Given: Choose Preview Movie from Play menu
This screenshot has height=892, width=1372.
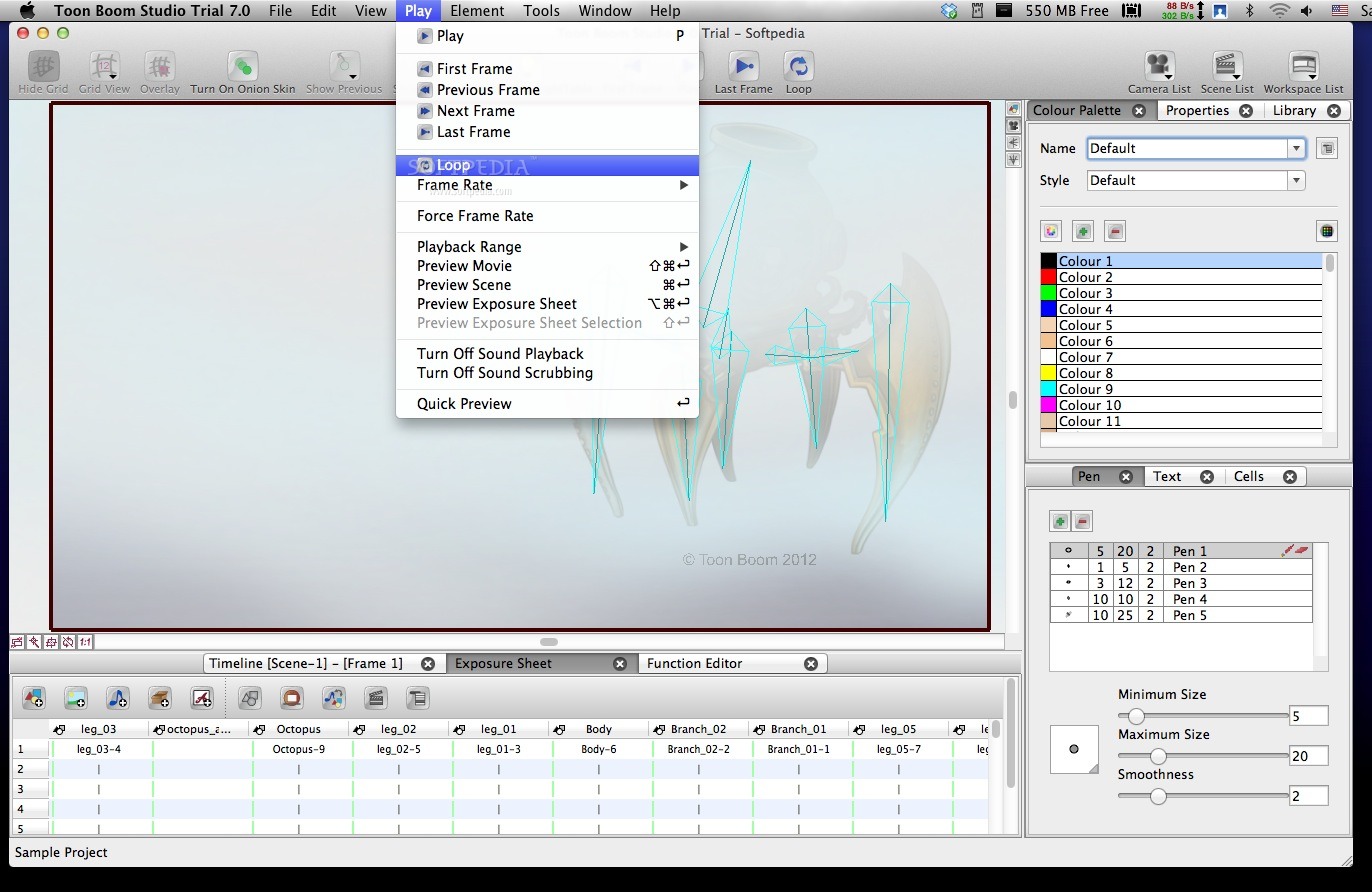Looking at the screenshot, I should pos(547,266).
